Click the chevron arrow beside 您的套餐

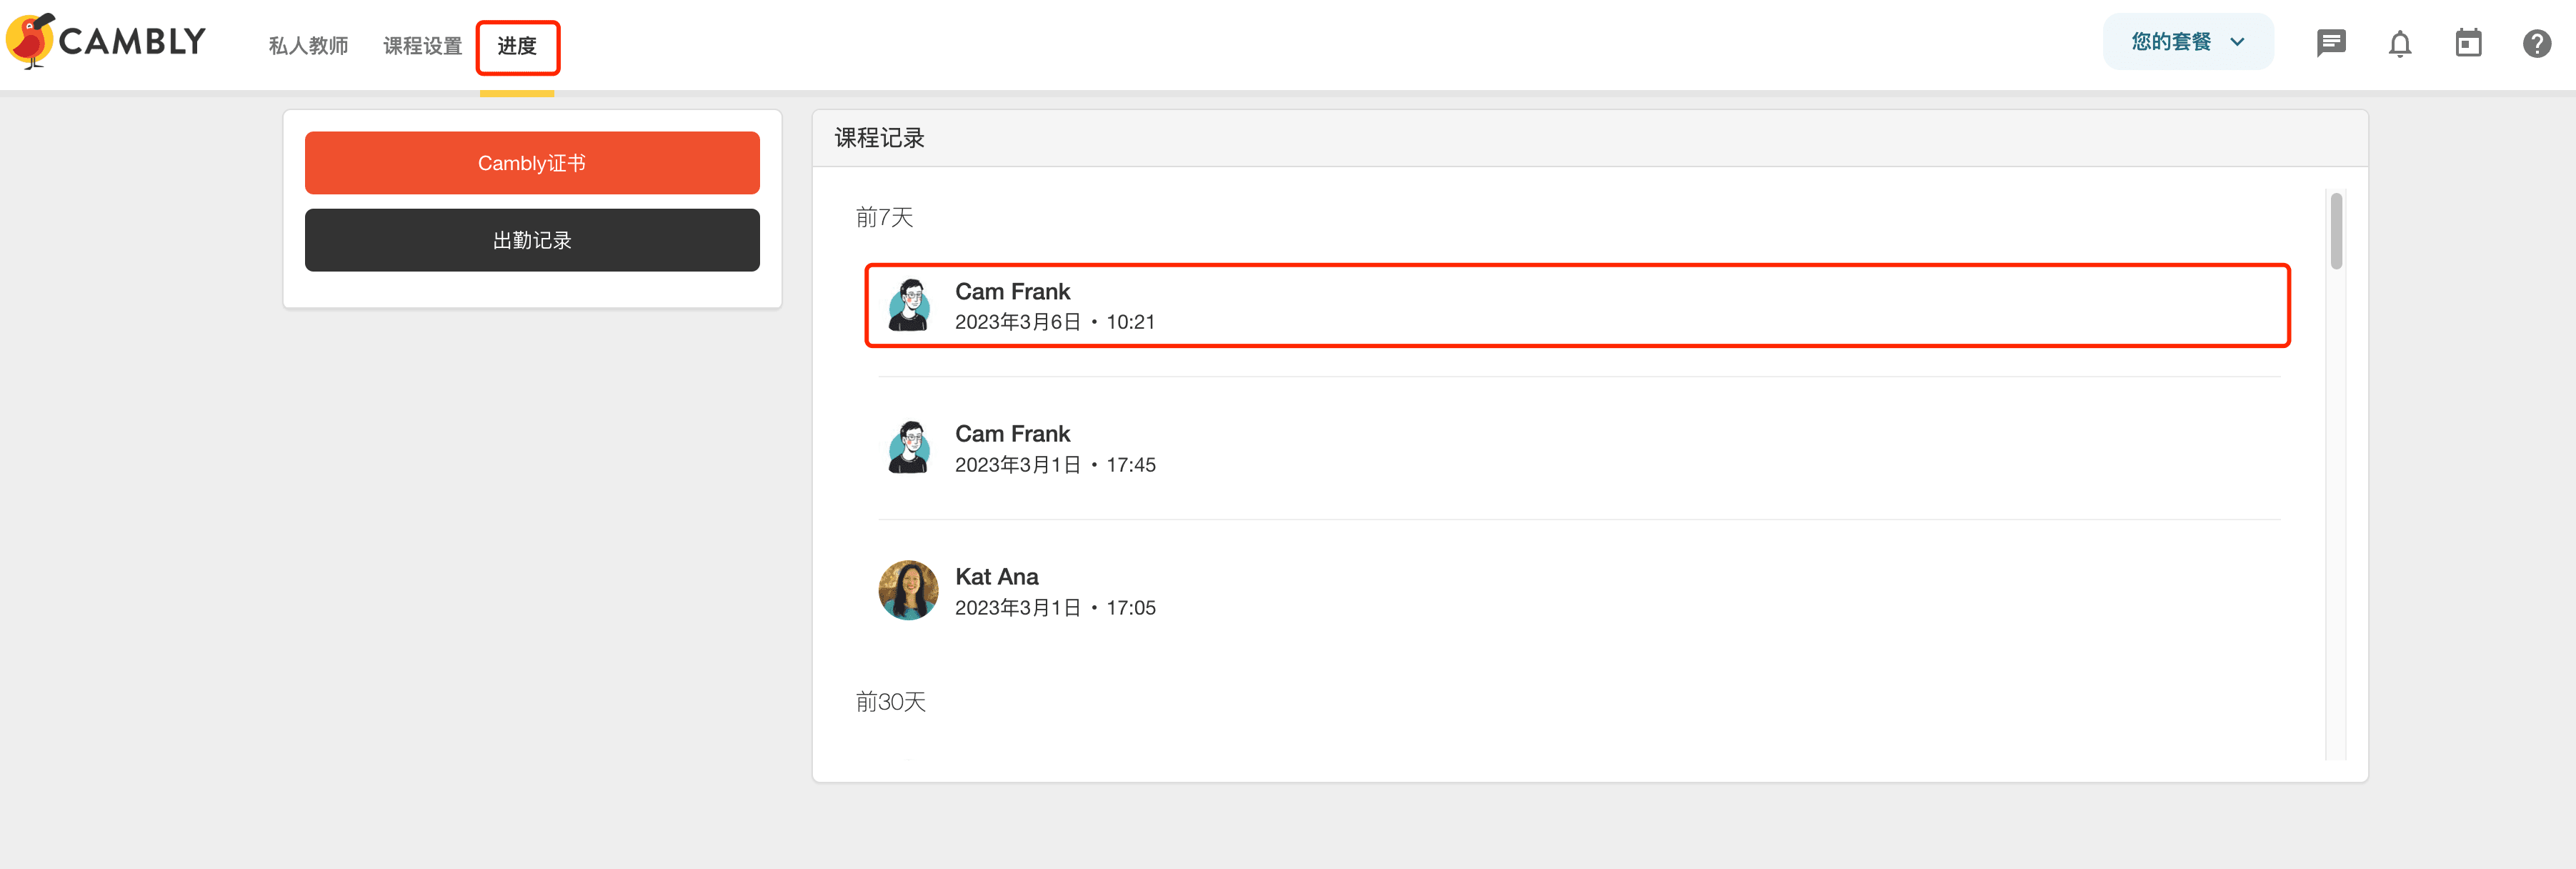[x=2237, y=42]
